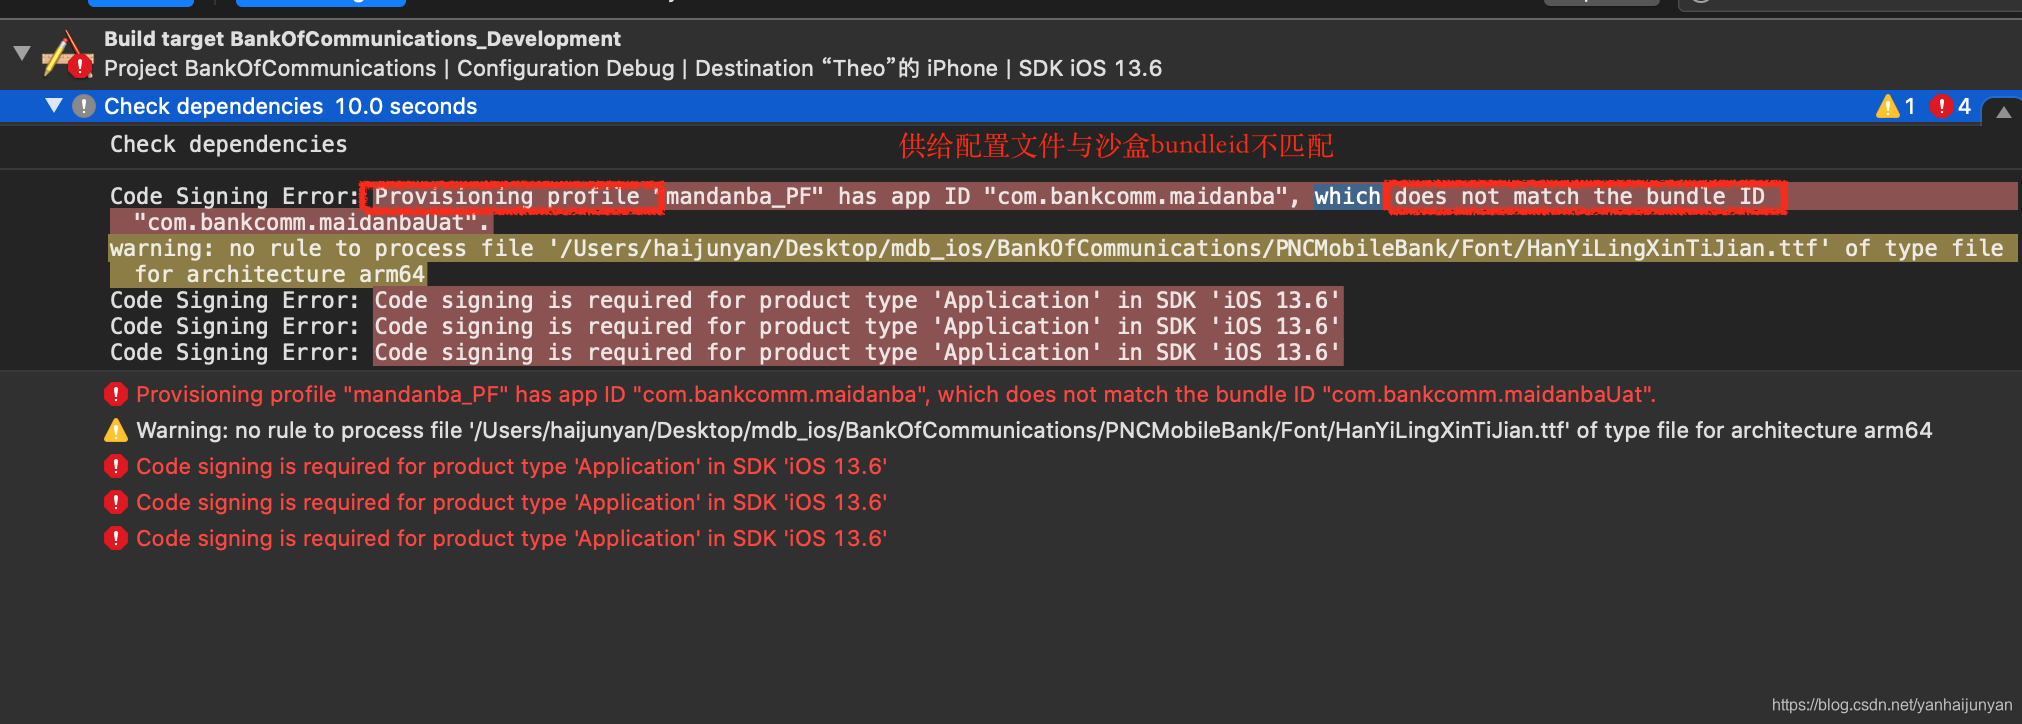The height and width of the screenshot is (724, 2022).
Task: Select the first red Code signing is required row
Action: [x=512, y=466]
